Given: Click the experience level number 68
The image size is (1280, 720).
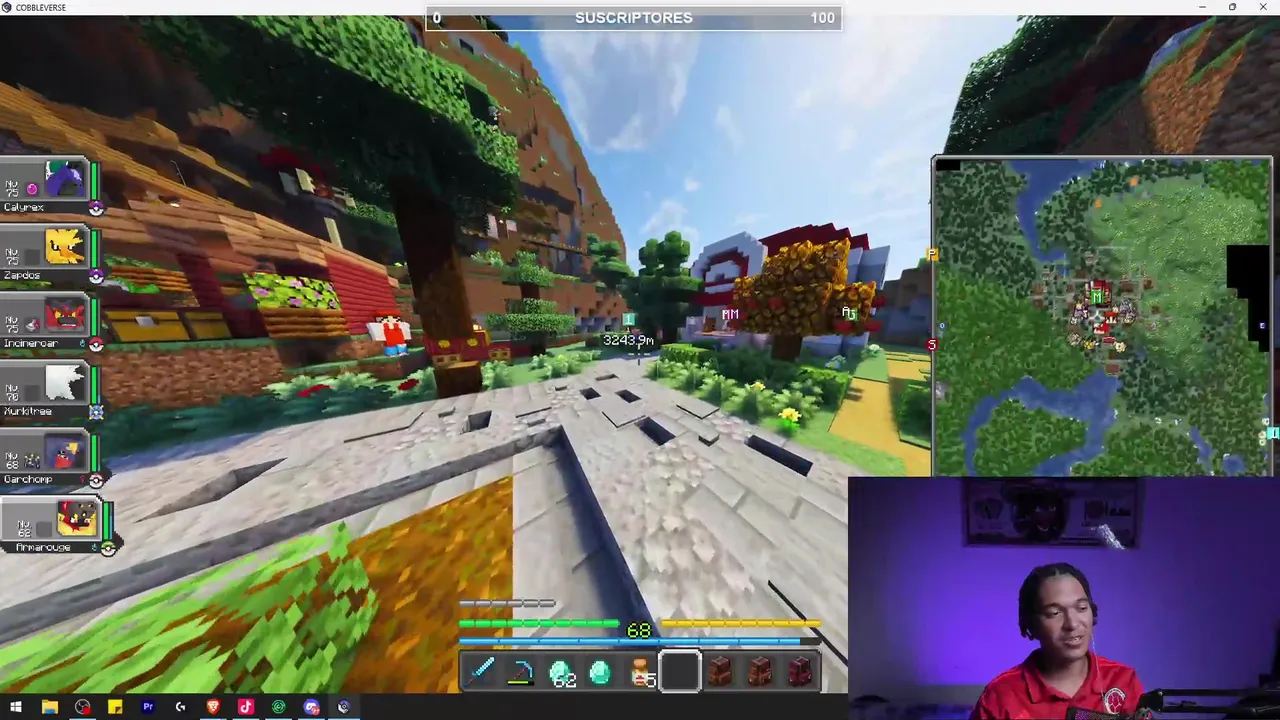Looking at the screenshot, I should 639,630.
